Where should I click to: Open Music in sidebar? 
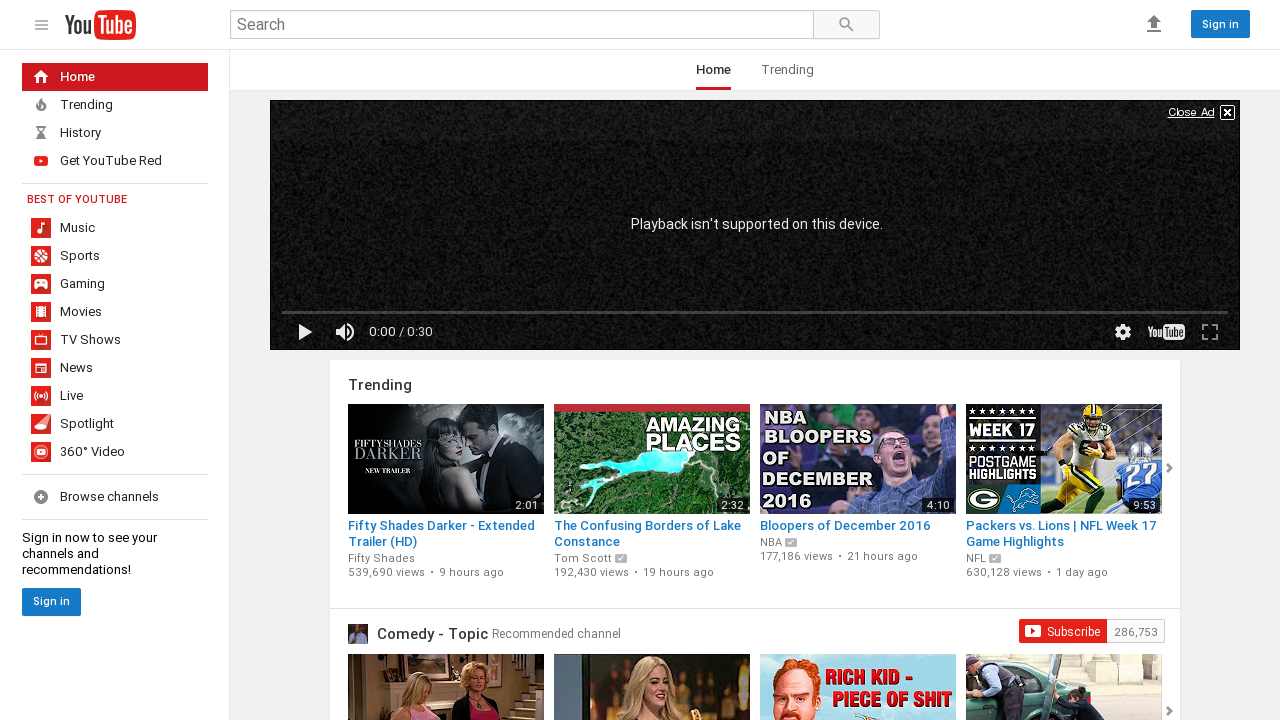pos(115,228)
